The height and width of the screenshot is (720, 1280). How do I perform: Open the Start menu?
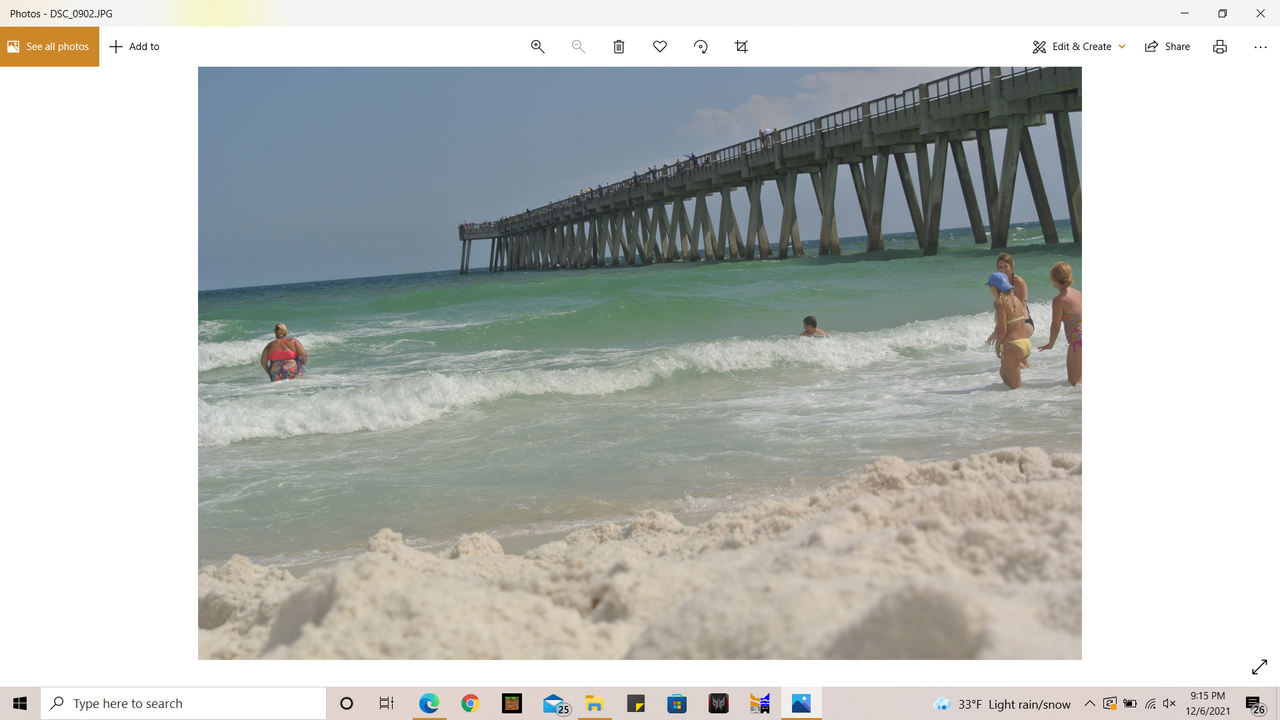point(19,703)
